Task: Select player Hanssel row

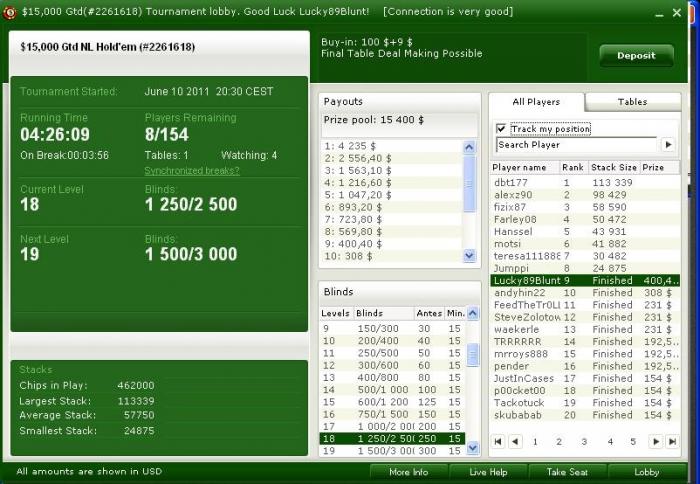Action: click(585, 232)
